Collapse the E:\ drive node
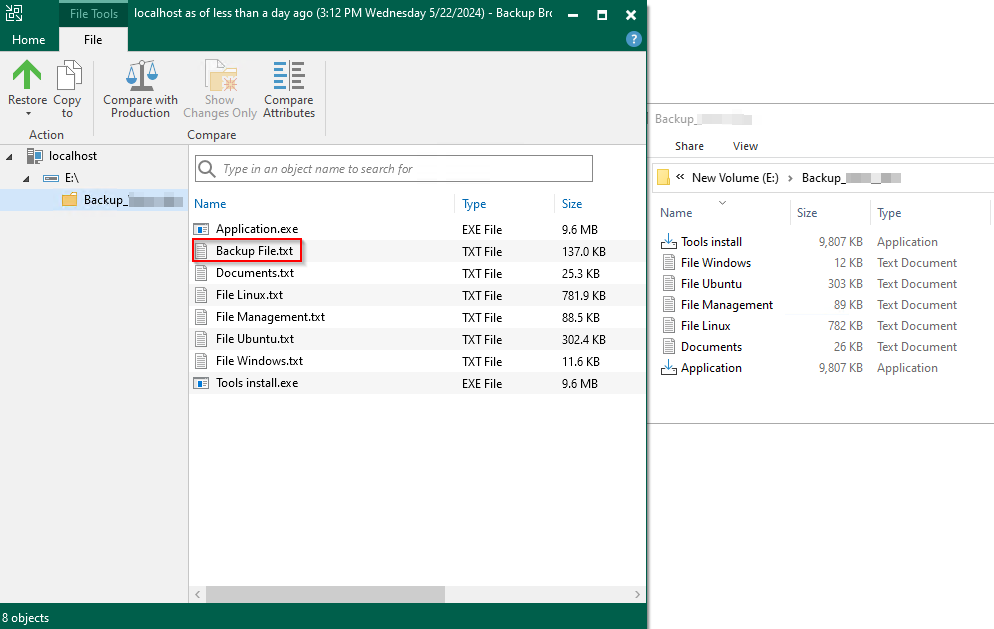The image size is (994, 629). pos(29,178)
